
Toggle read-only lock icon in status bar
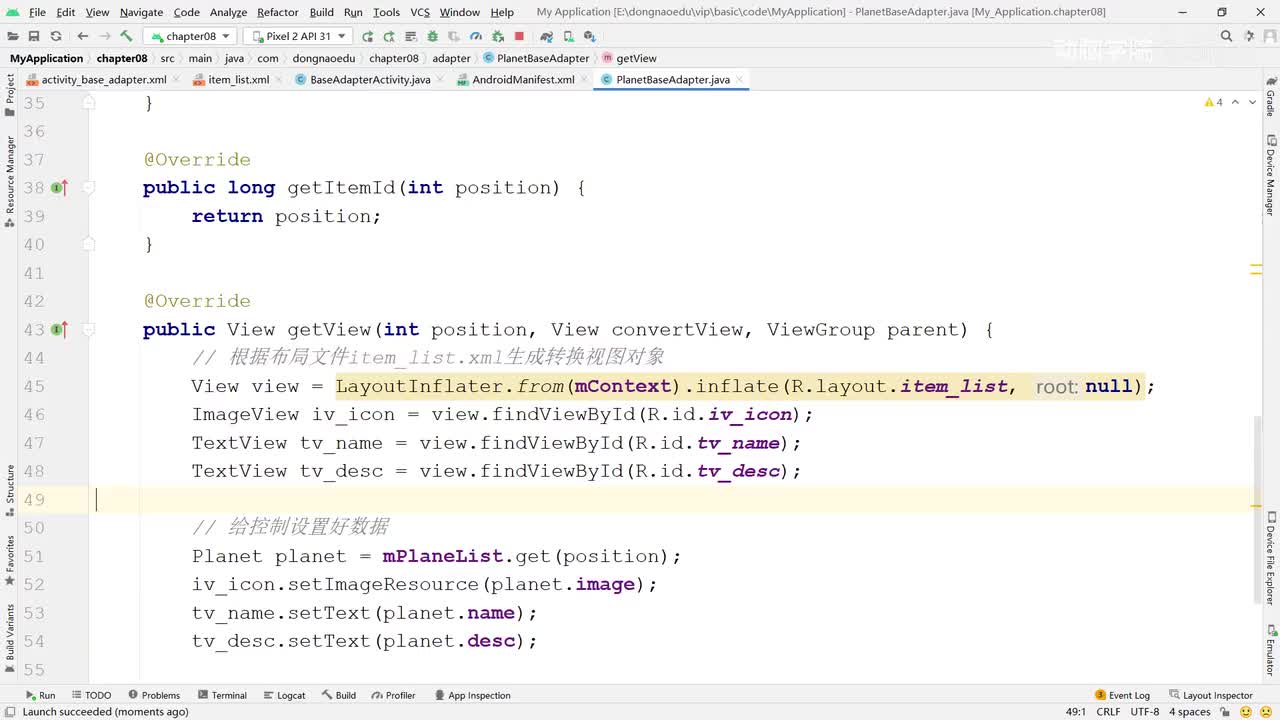tap(1225, 712)
